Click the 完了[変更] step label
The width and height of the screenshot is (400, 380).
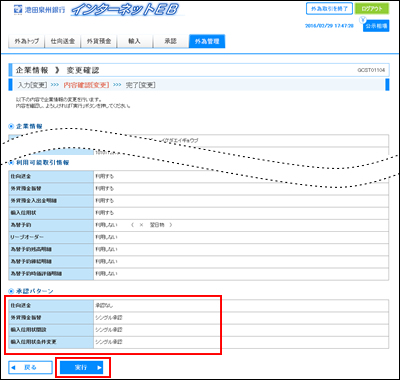(140, 85)
